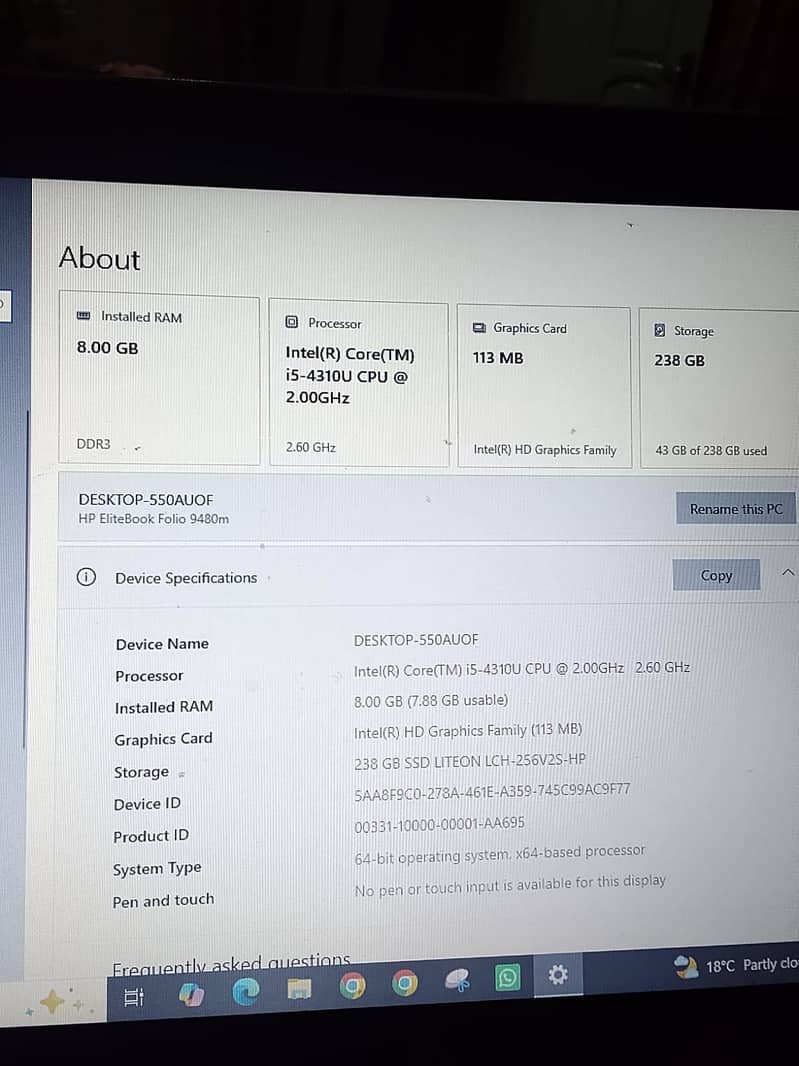799x1066 pixels.
Task: Open the Frequently asked questions section
Action: point(231,964)
